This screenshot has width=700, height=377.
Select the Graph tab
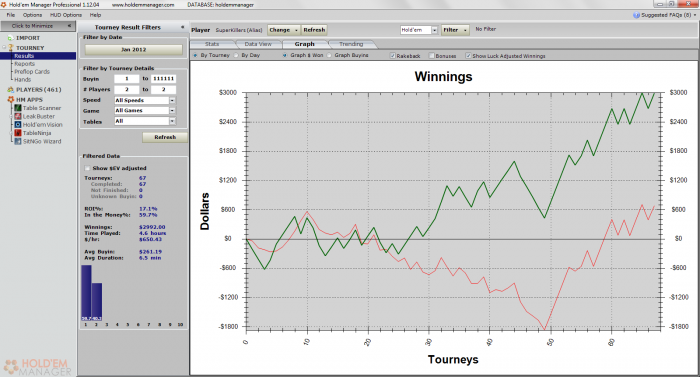(x=304, y=44)
